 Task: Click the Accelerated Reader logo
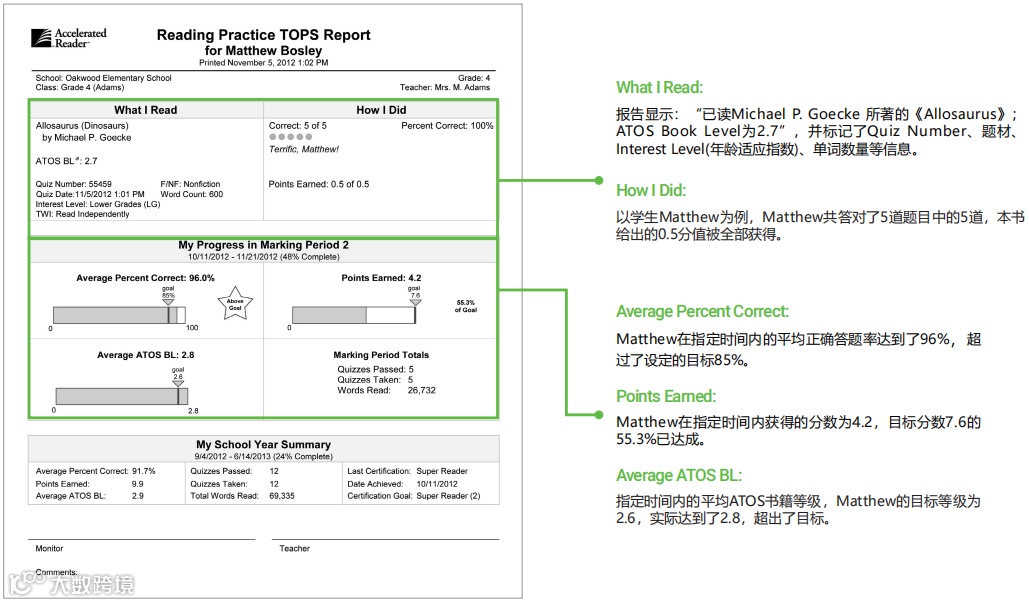click(68, 38)
